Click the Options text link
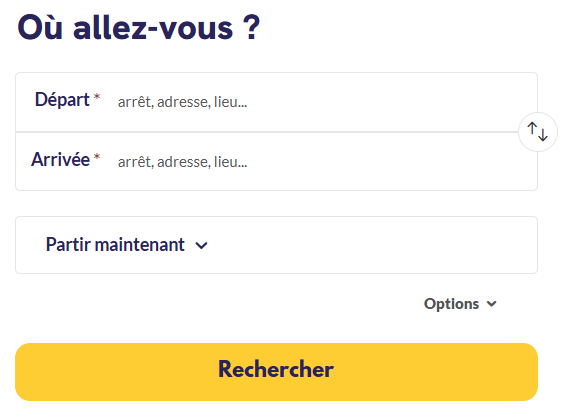Image resolution: width=566 pixels, height=417 pixels. 451,304
